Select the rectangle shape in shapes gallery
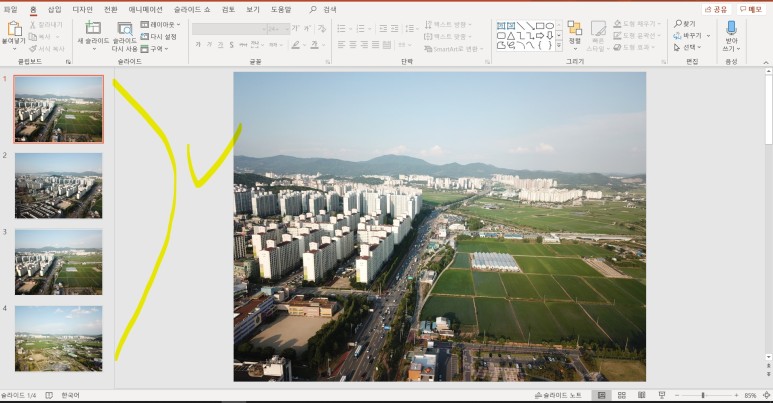Image resolution: width=773 pixels, height=403 pixels. [x=540, y=26]
